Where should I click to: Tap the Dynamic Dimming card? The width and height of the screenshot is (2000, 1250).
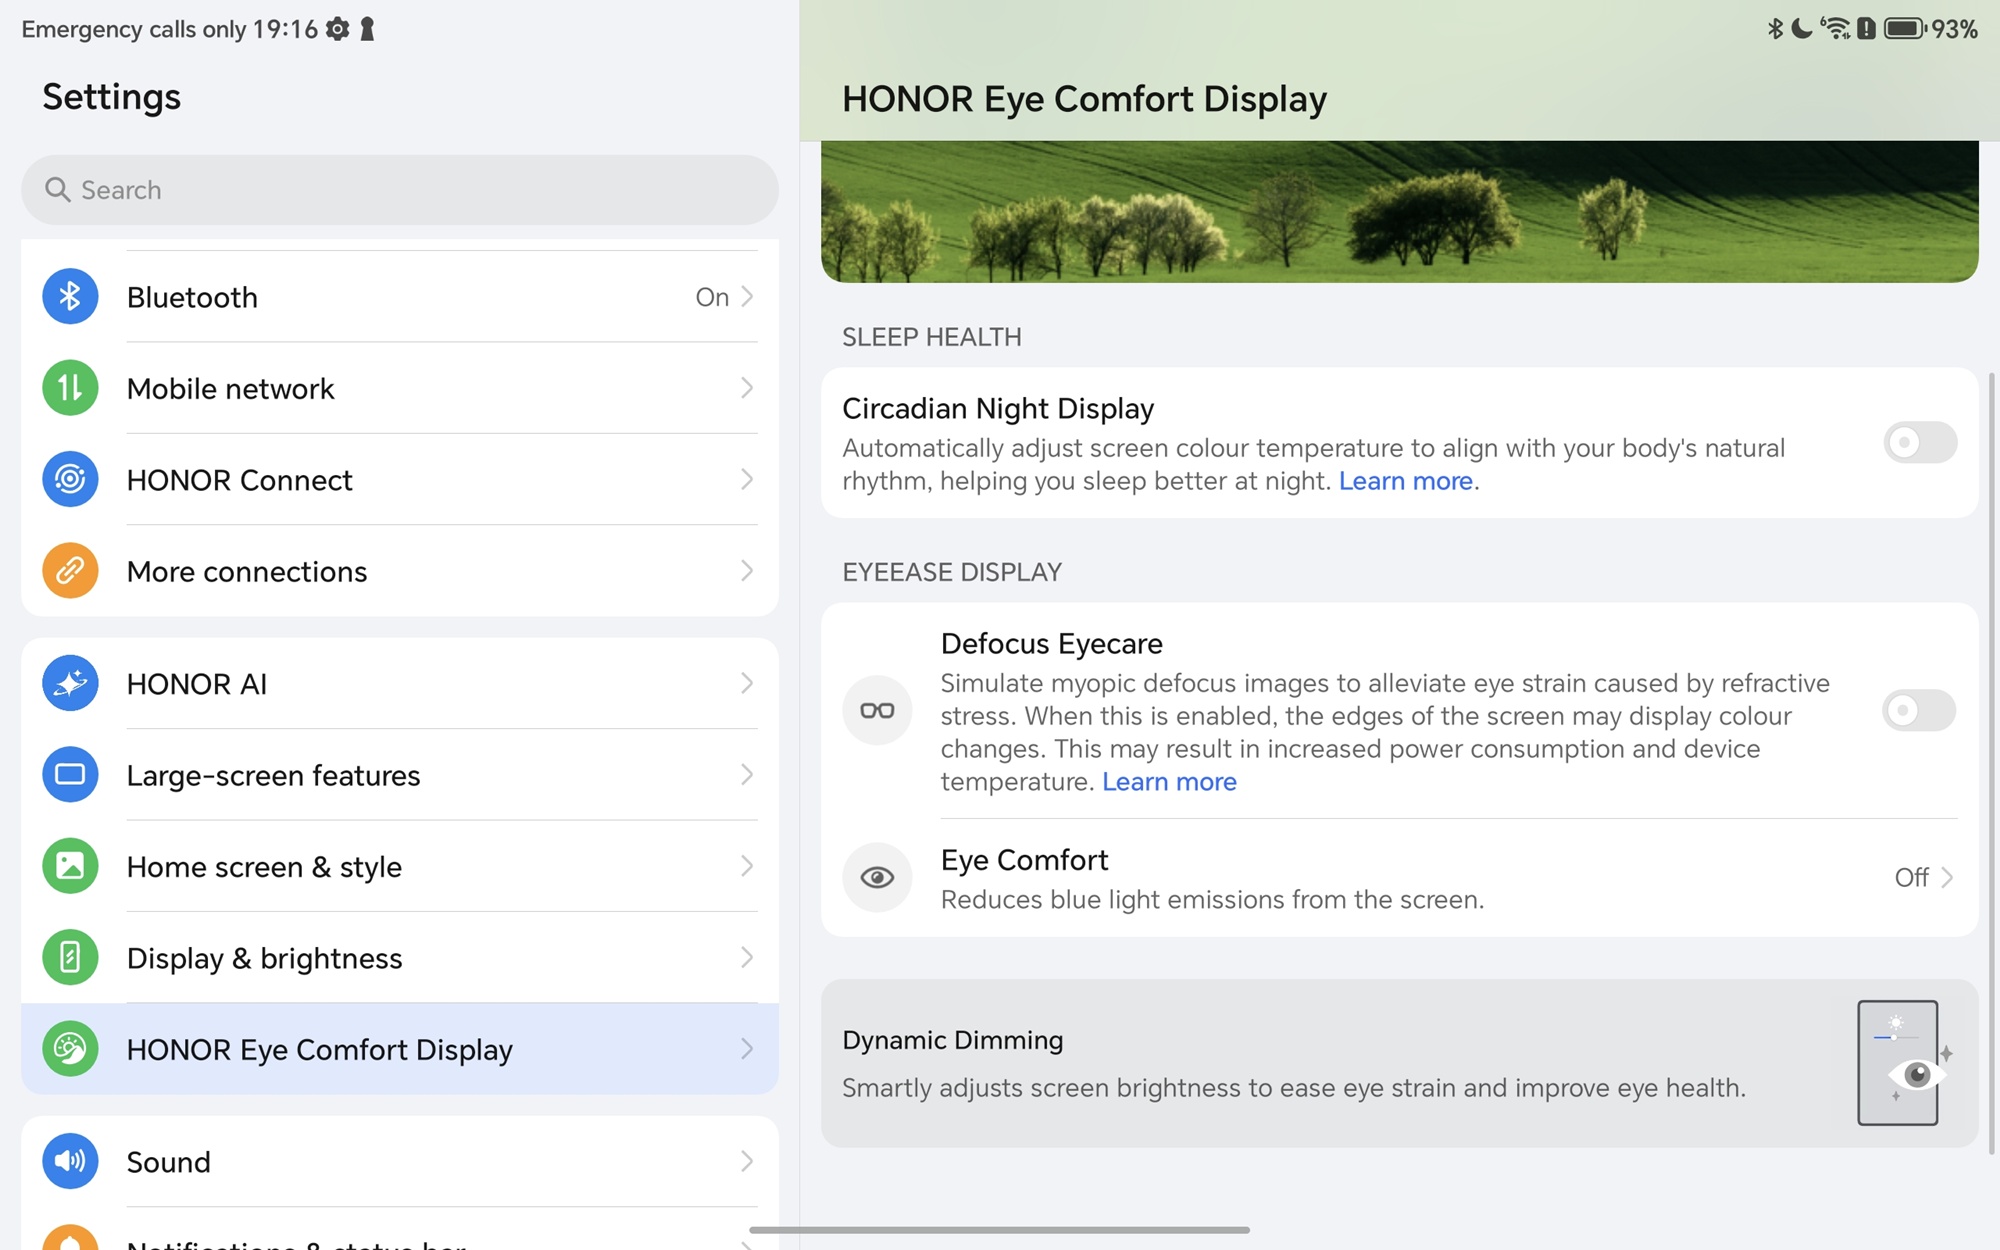click(1398, 1063)
